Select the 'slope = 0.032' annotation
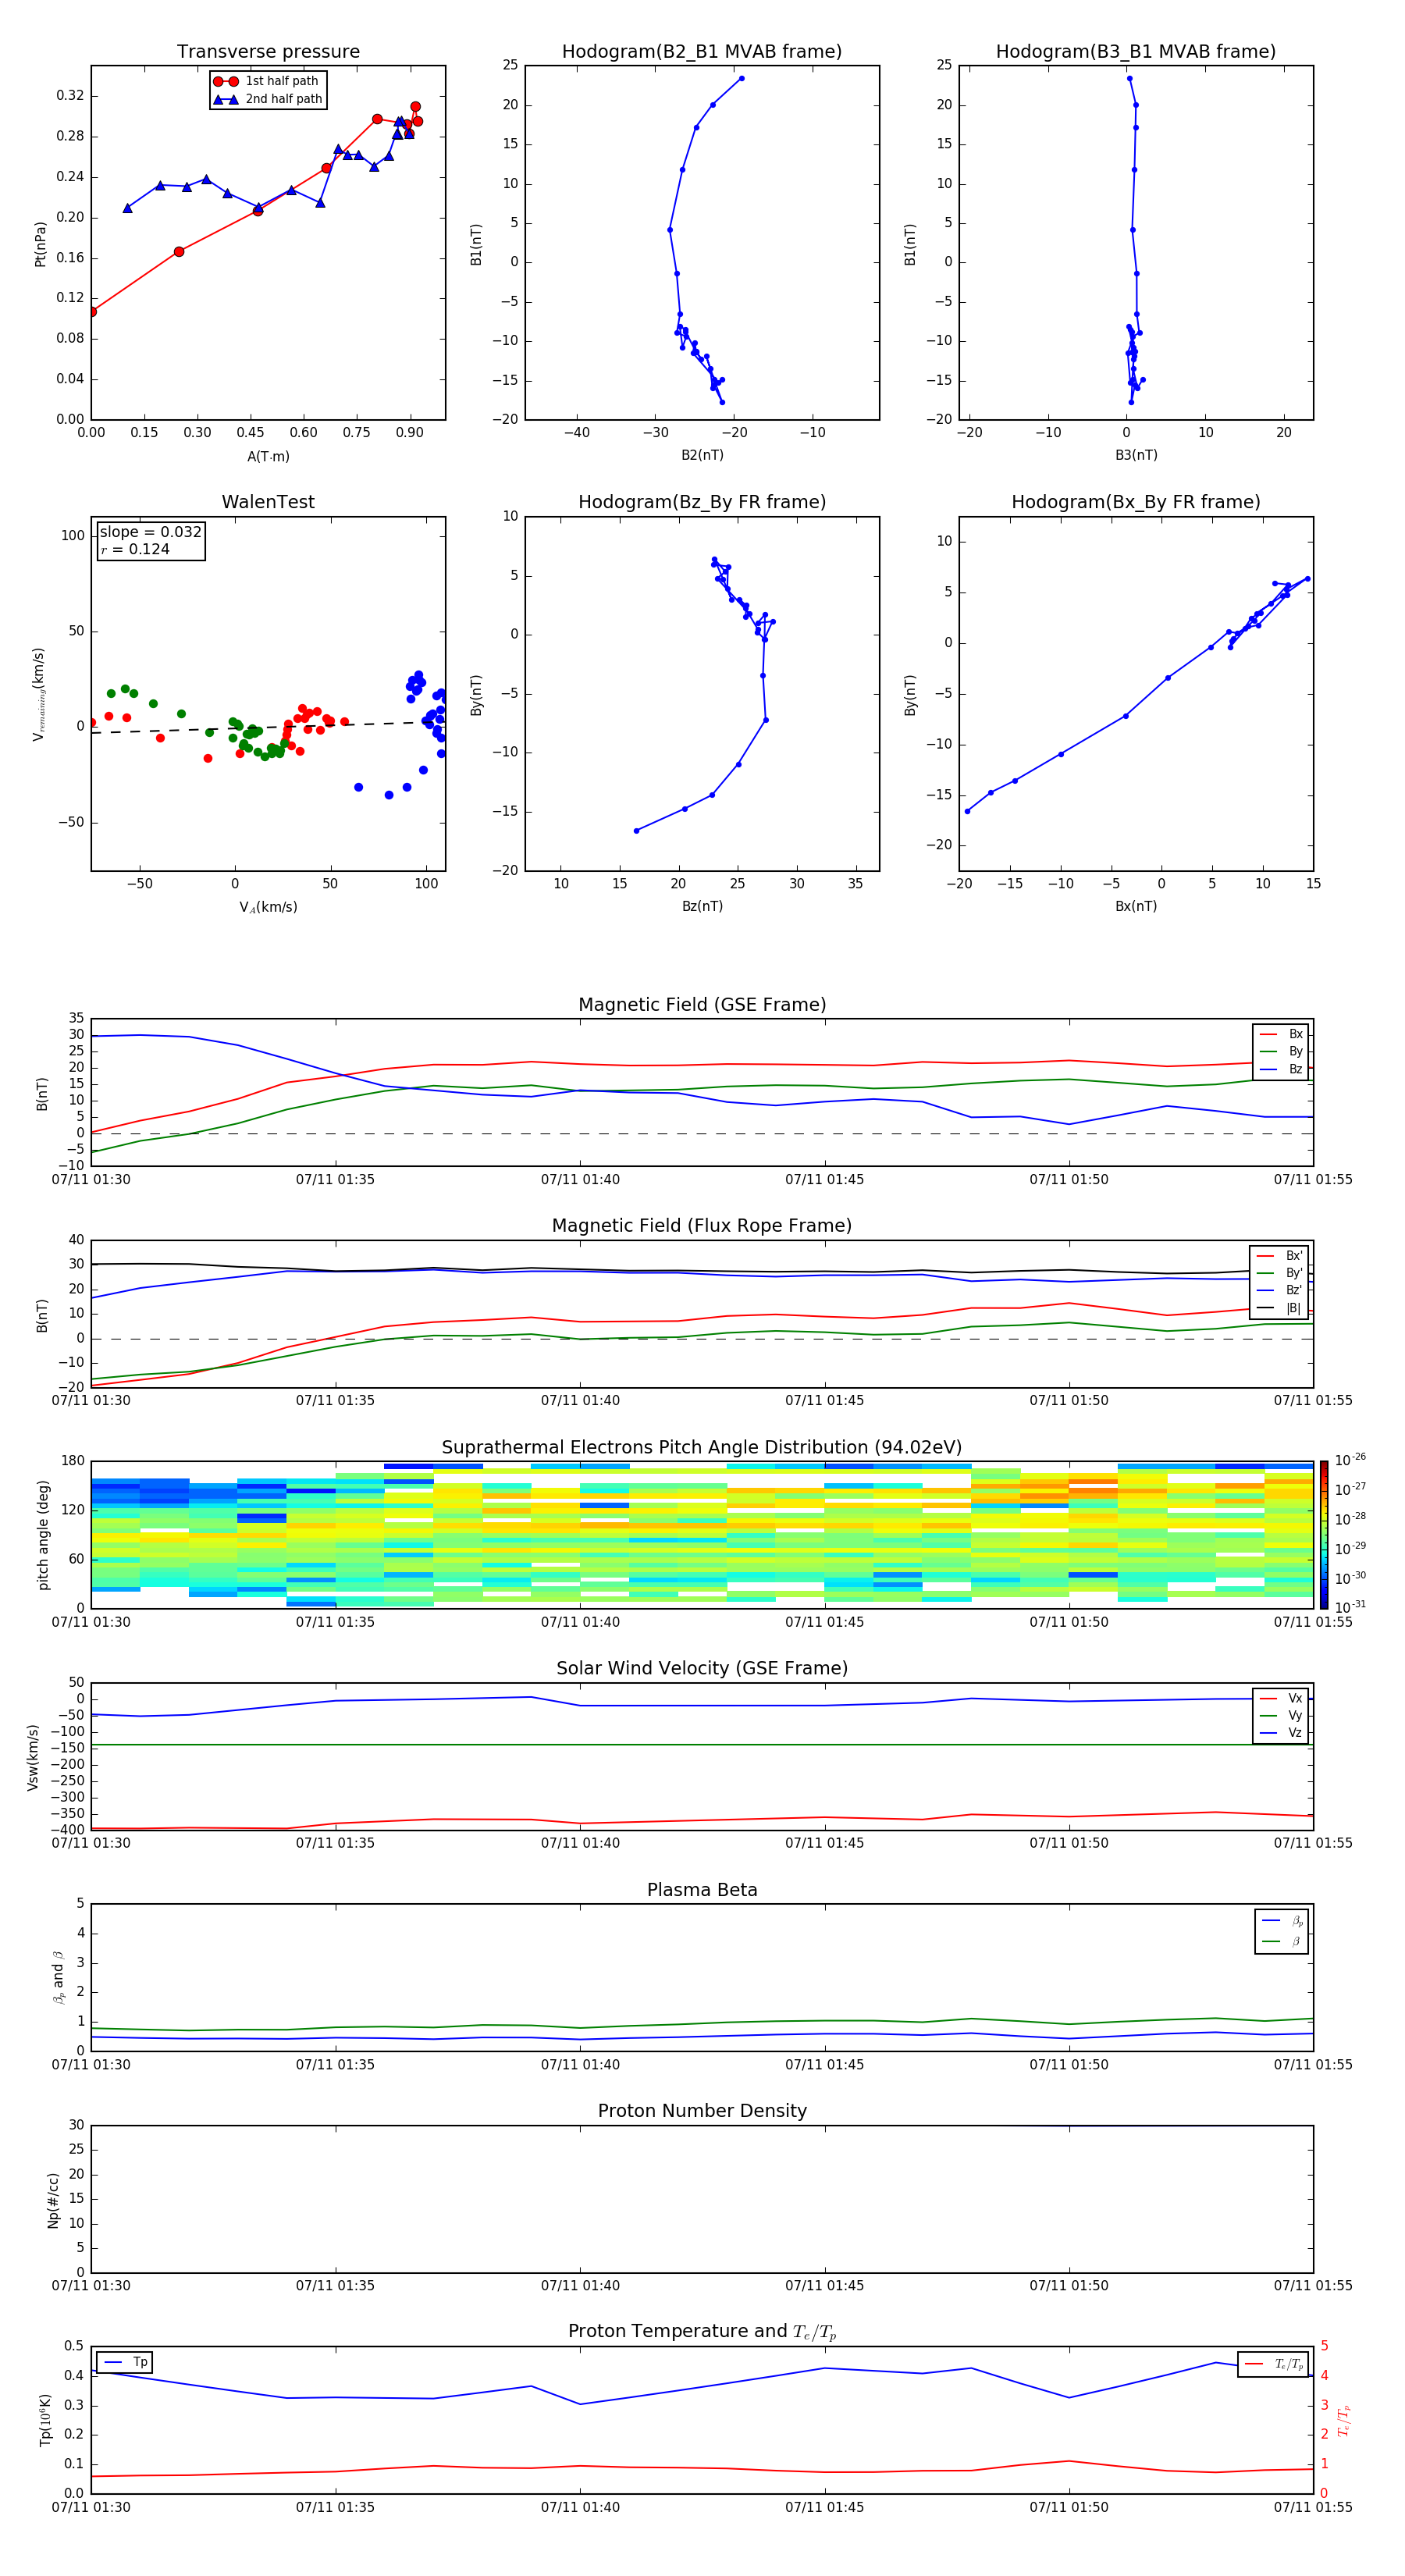The width and height of the screenshot is (1405, 2576). [x=150, y=532]
